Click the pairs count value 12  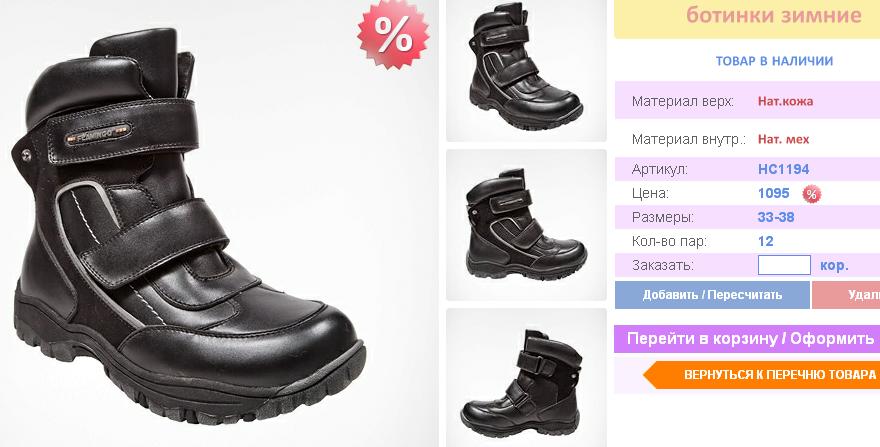tap(766, 241)
